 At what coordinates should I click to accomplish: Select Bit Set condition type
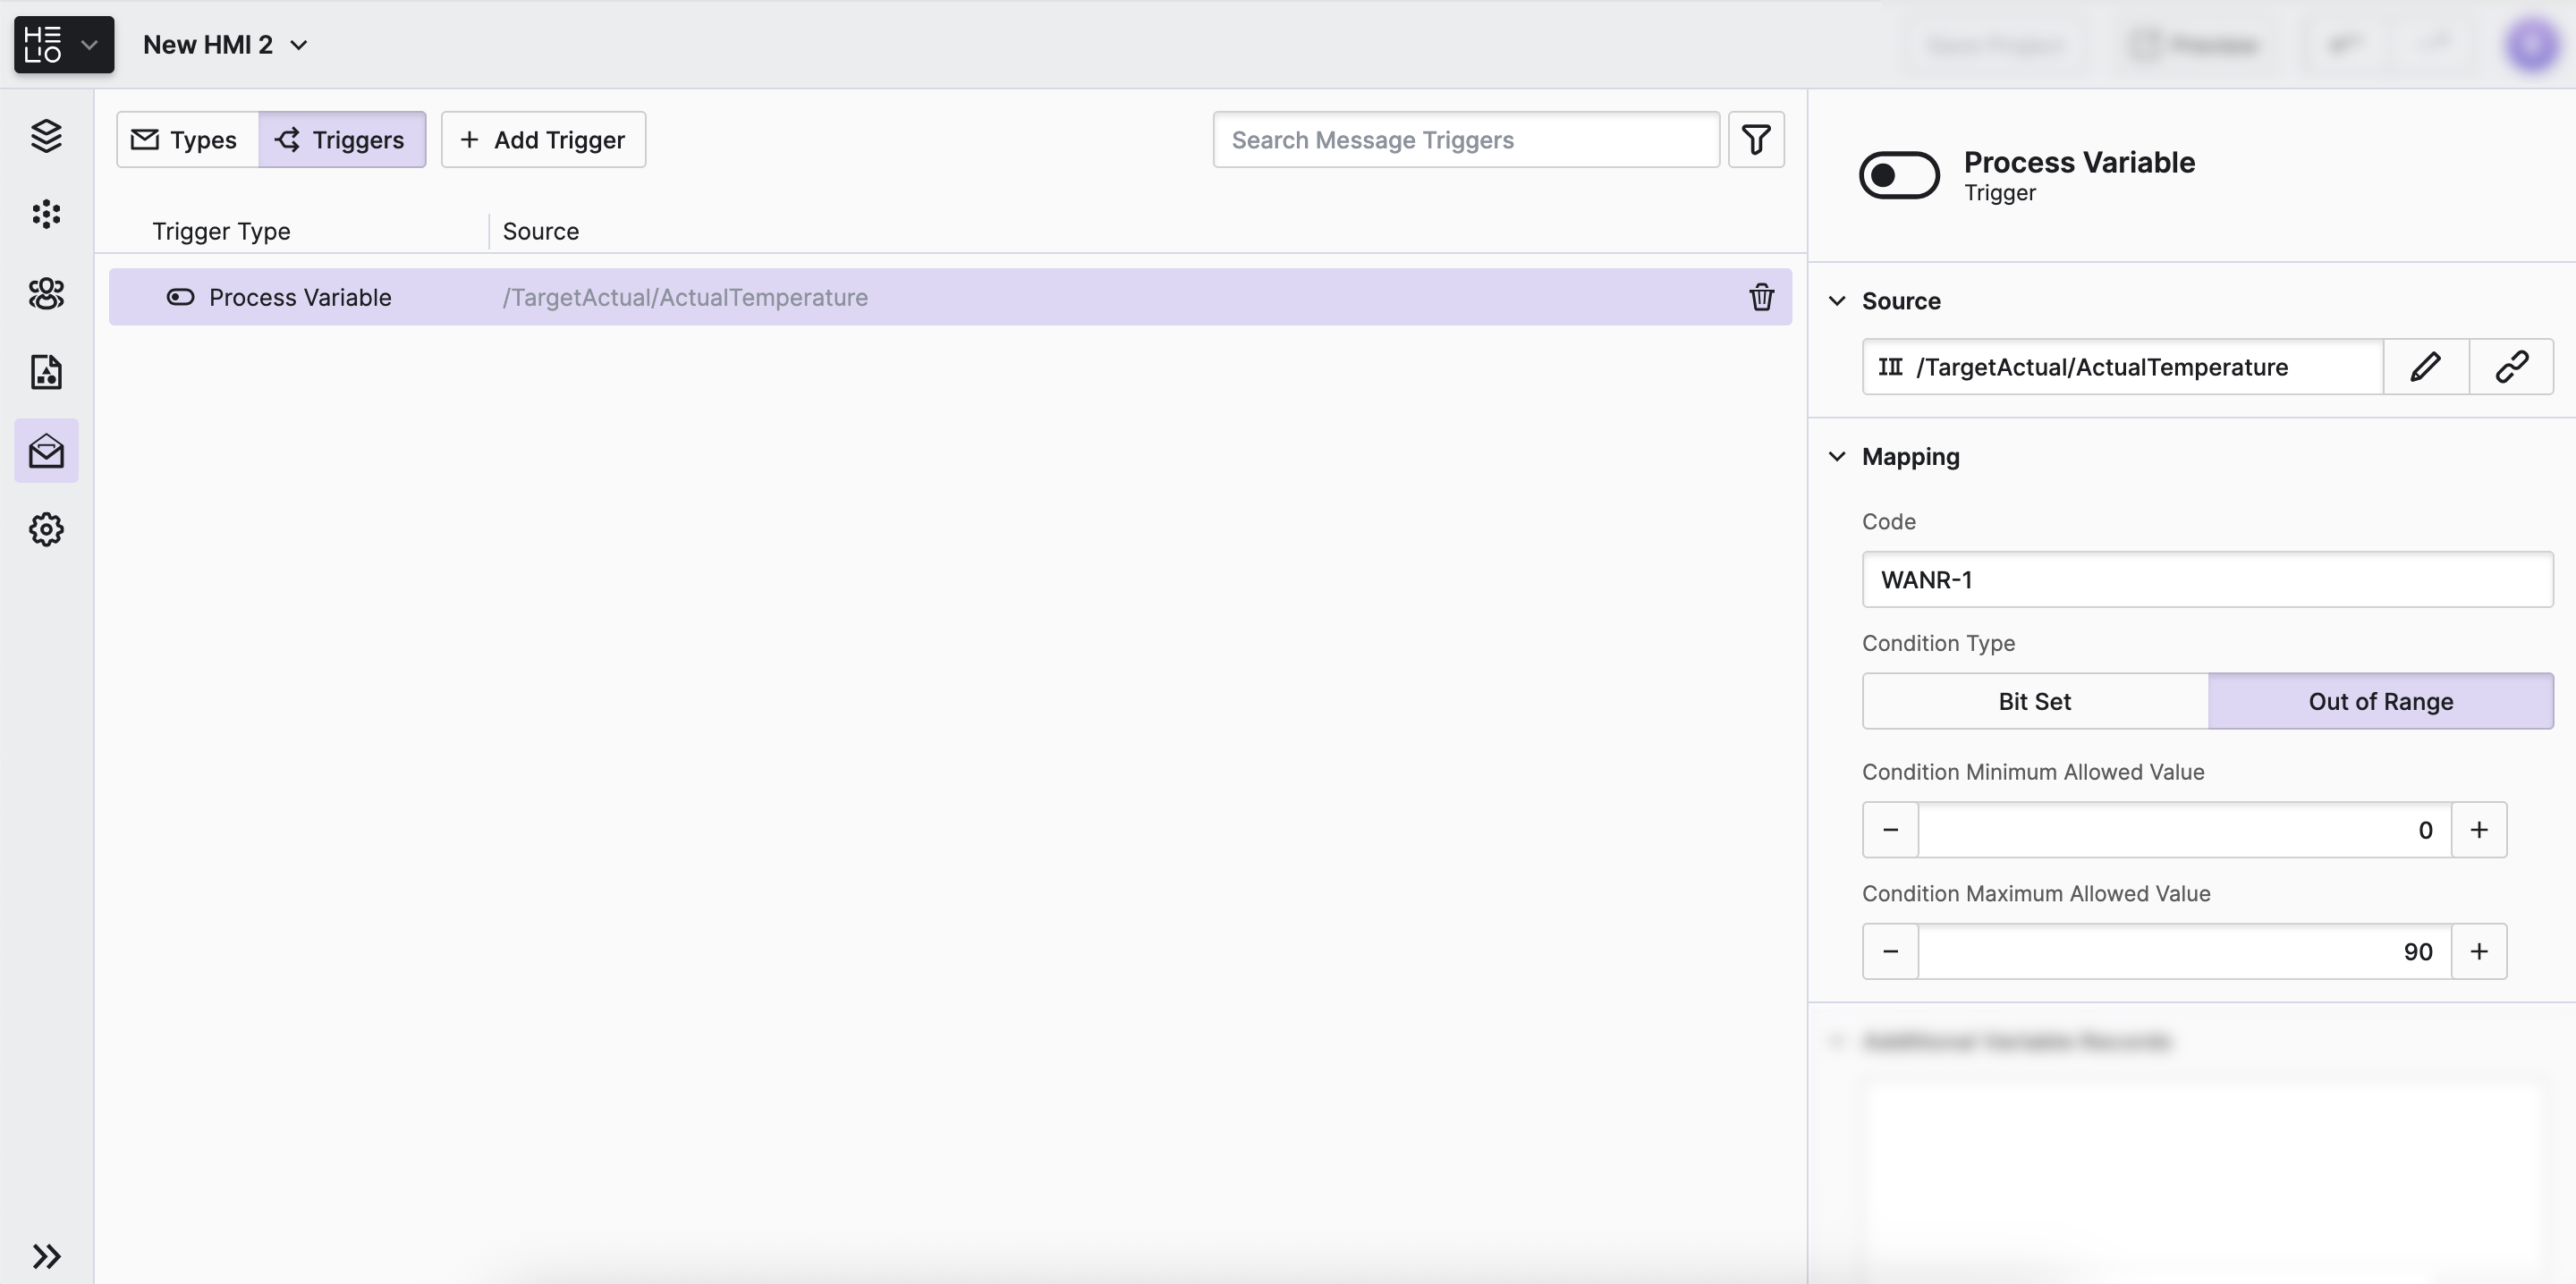point(2034,701)
